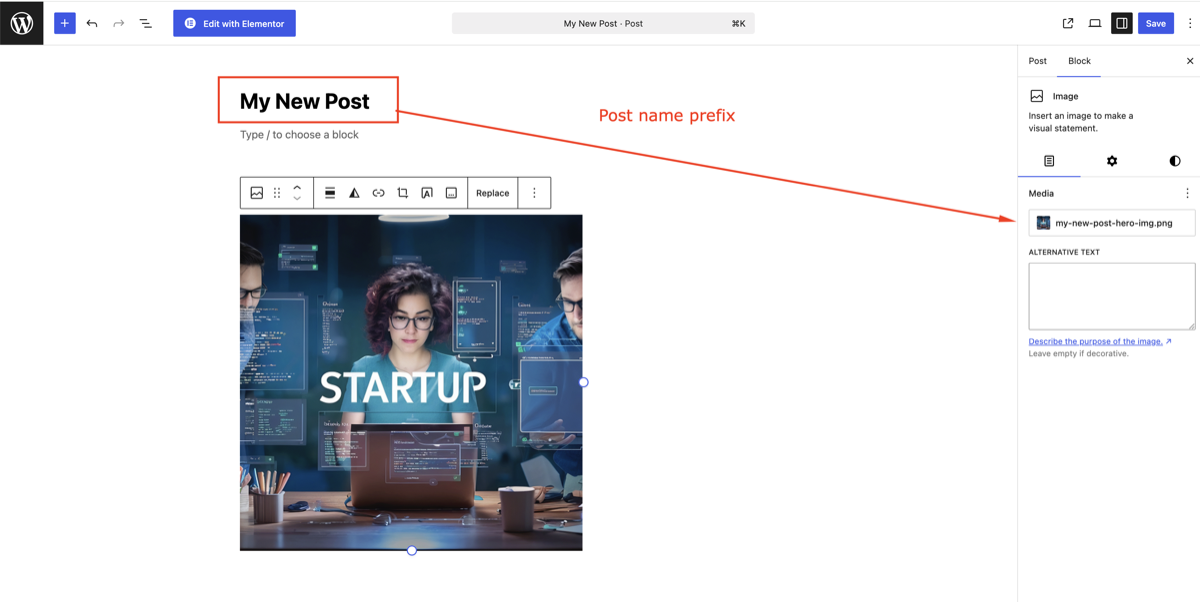Click the My New Post title
The height and width of the screenshot is (602, 1200).
305,101
